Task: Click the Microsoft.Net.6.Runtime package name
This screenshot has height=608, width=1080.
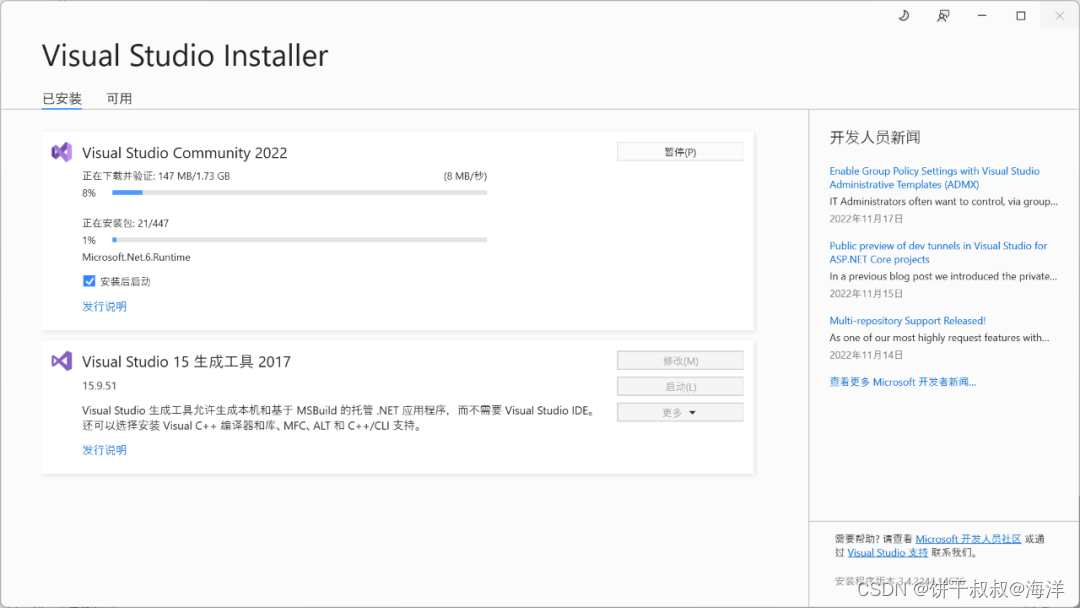Action: [136, 258]
